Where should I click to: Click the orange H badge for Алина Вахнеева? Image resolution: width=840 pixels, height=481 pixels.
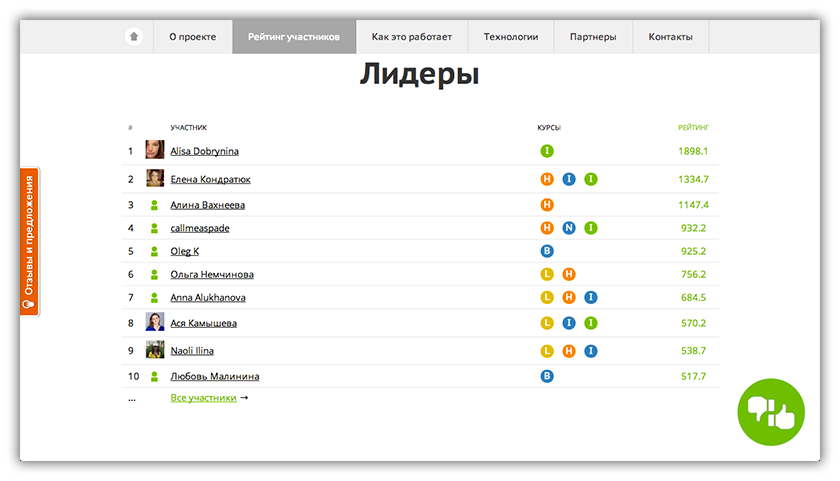547,205
